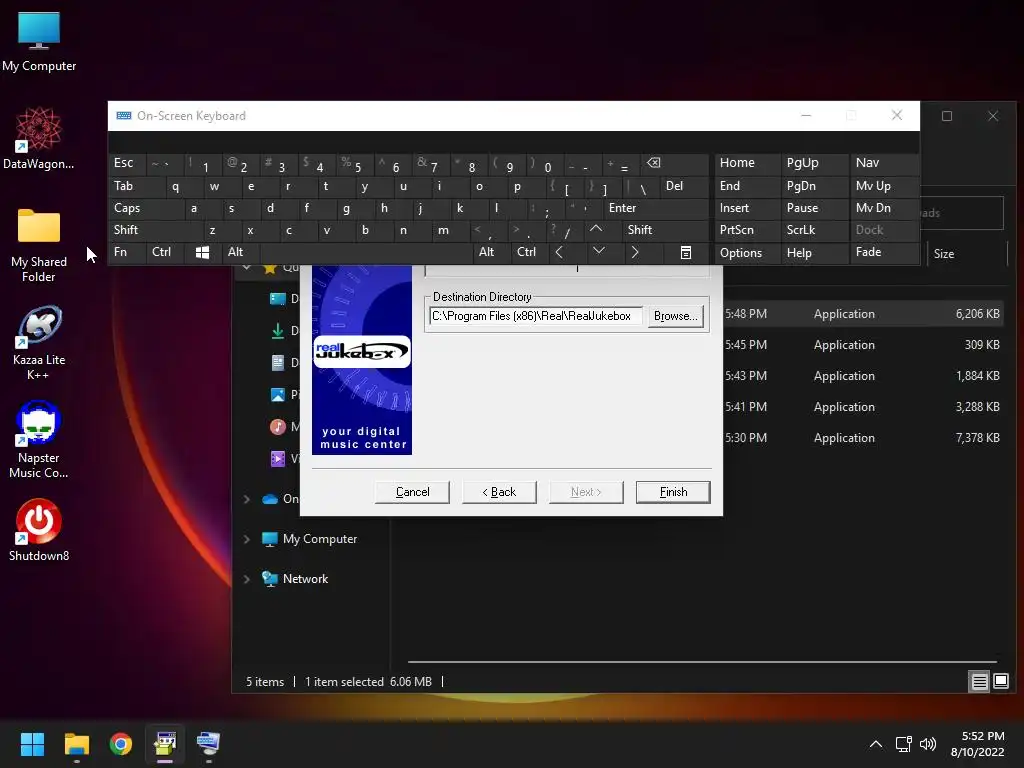The height and width of the screenshot is (768, 1024).
Task: Toggle left Alt key on On-Screen Keyboard
Action: 240,253
